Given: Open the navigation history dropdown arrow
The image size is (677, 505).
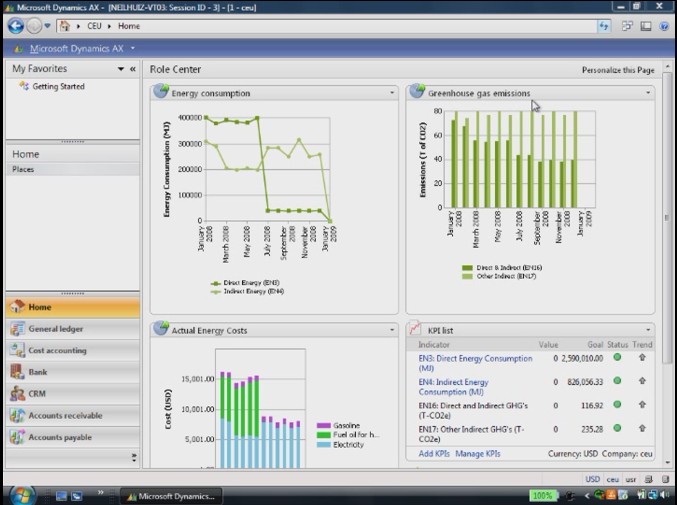Looking at the screenshot, I should 47,26.
